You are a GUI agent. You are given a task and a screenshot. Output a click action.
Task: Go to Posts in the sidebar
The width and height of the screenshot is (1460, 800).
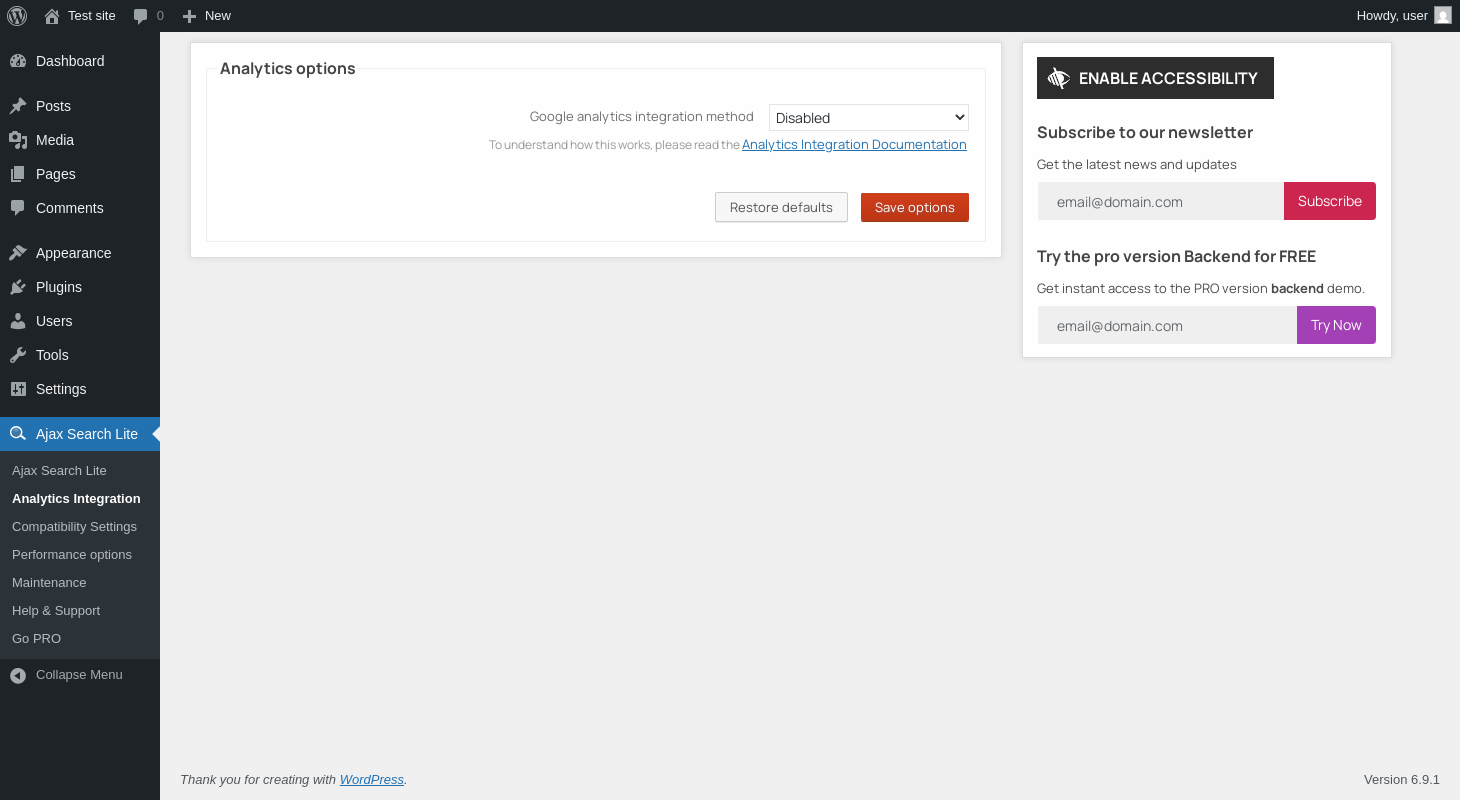tap(80, 106)
